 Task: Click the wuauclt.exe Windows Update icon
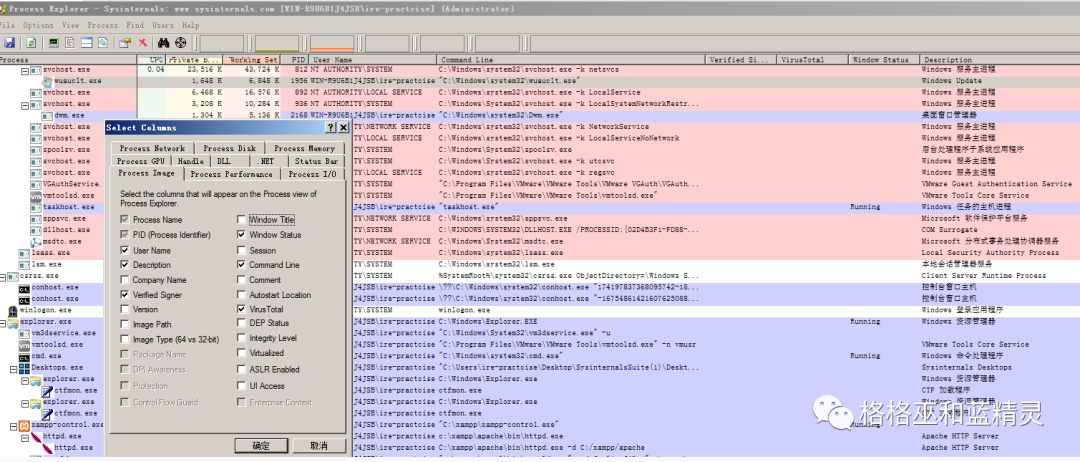(x=48, y=81)
